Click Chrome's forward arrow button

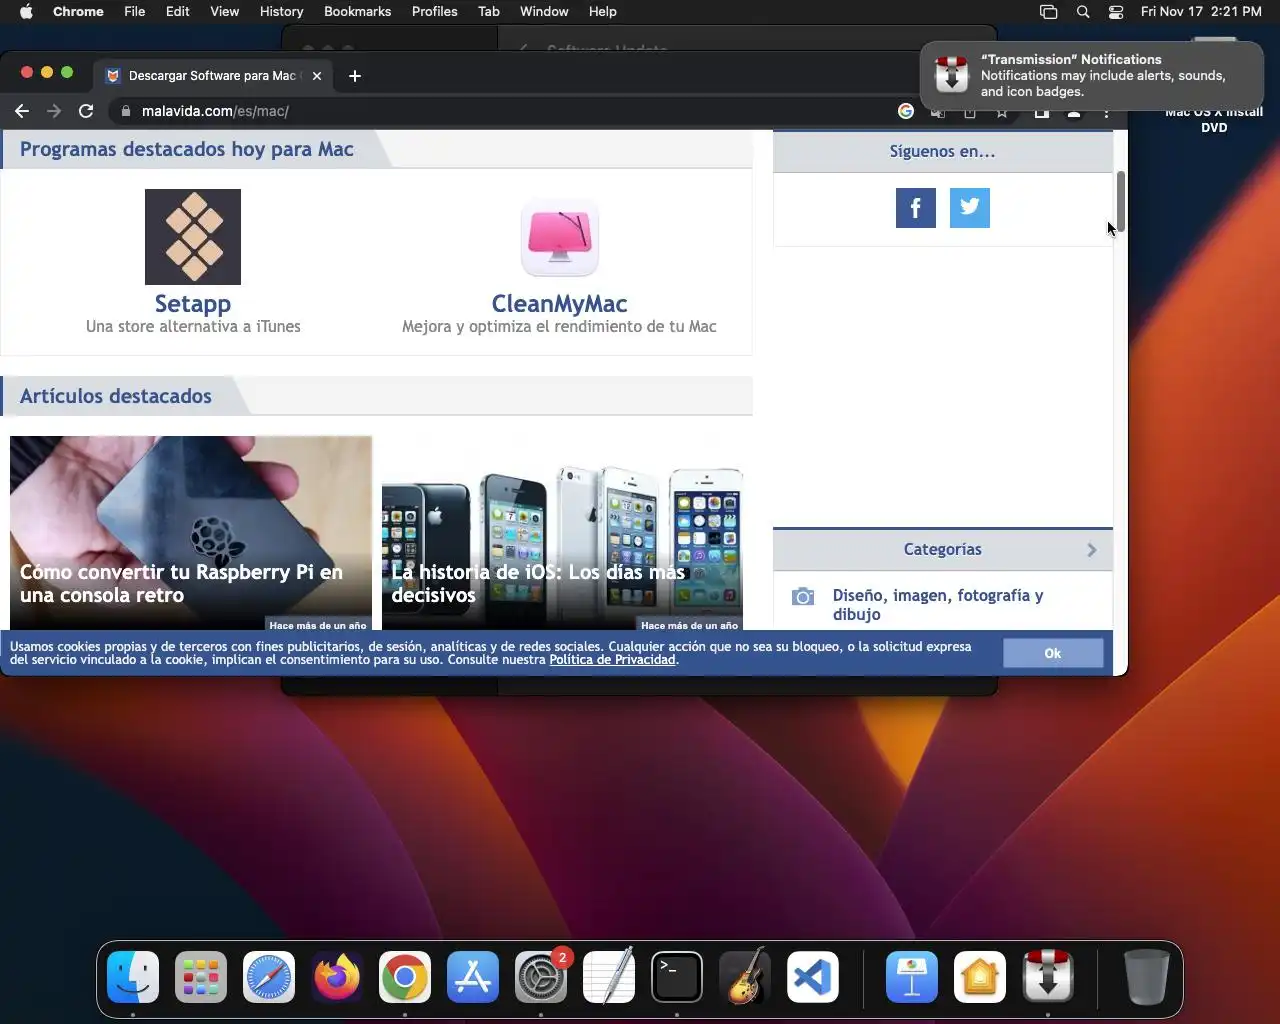click(x=54, y=111)
